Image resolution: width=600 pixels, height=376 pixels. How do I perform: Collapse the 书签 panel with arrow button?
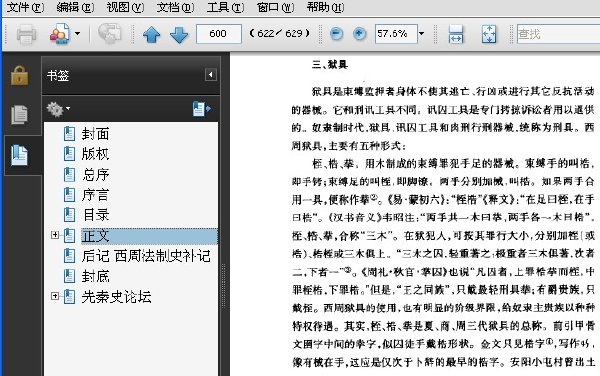pos(210,75)
